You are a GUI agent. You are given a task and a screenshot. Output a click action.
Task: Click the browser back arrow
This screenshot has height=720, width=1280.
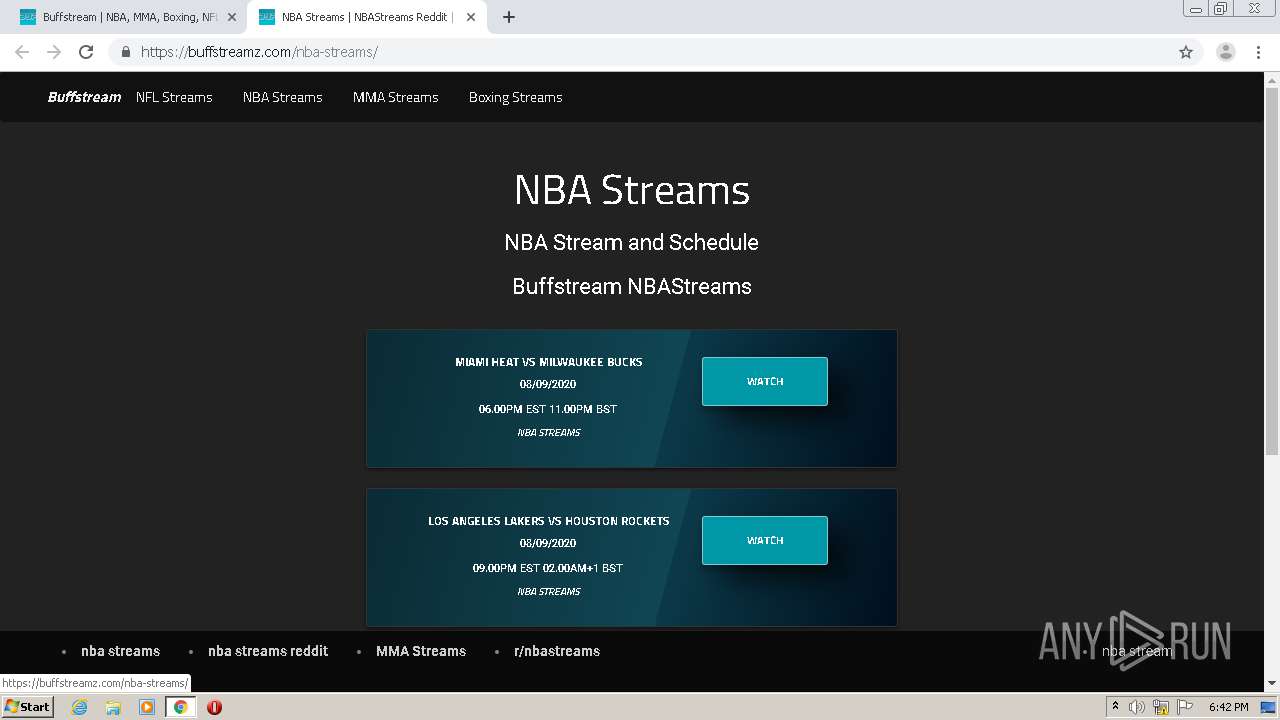(x=22, y=52)
